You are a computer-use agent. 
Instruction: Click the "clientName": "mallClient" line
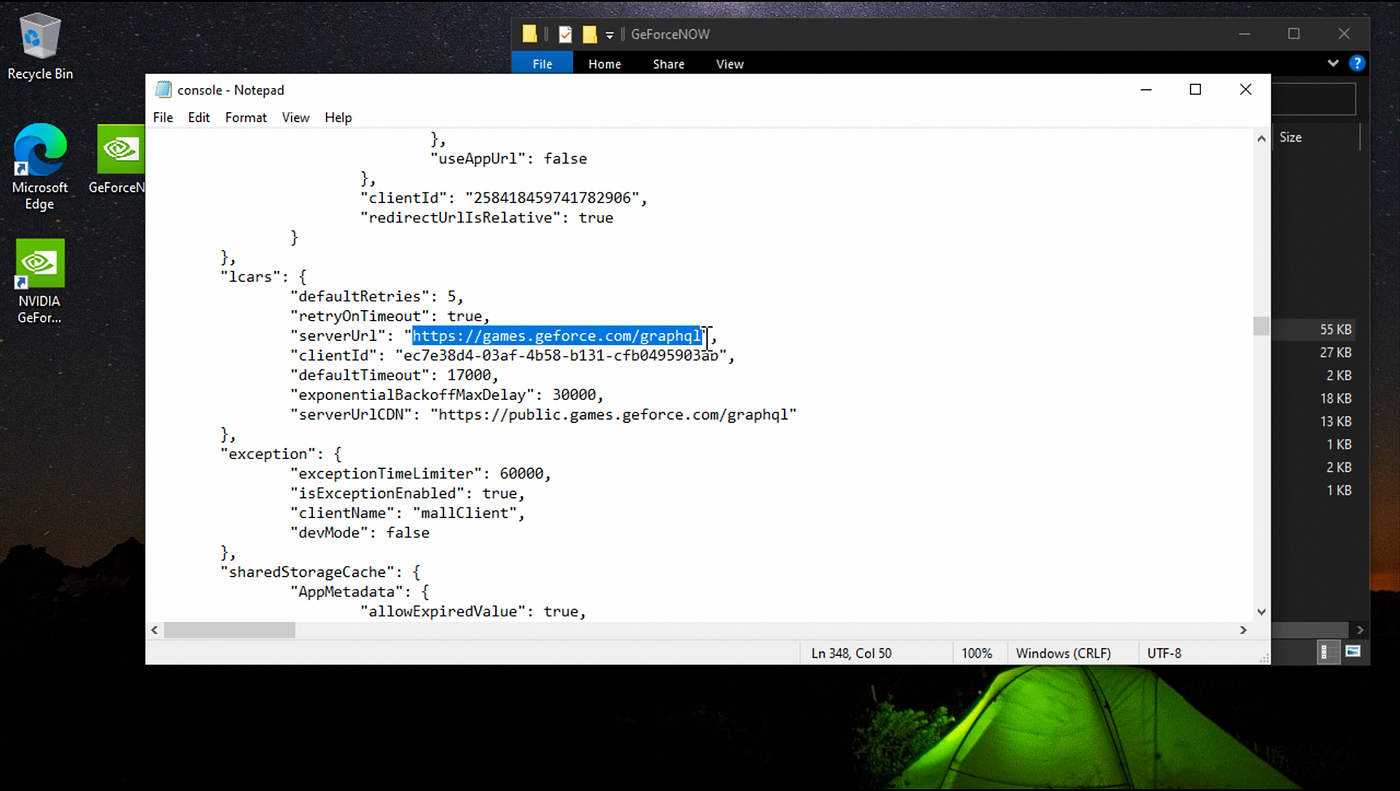pos(408,513)
